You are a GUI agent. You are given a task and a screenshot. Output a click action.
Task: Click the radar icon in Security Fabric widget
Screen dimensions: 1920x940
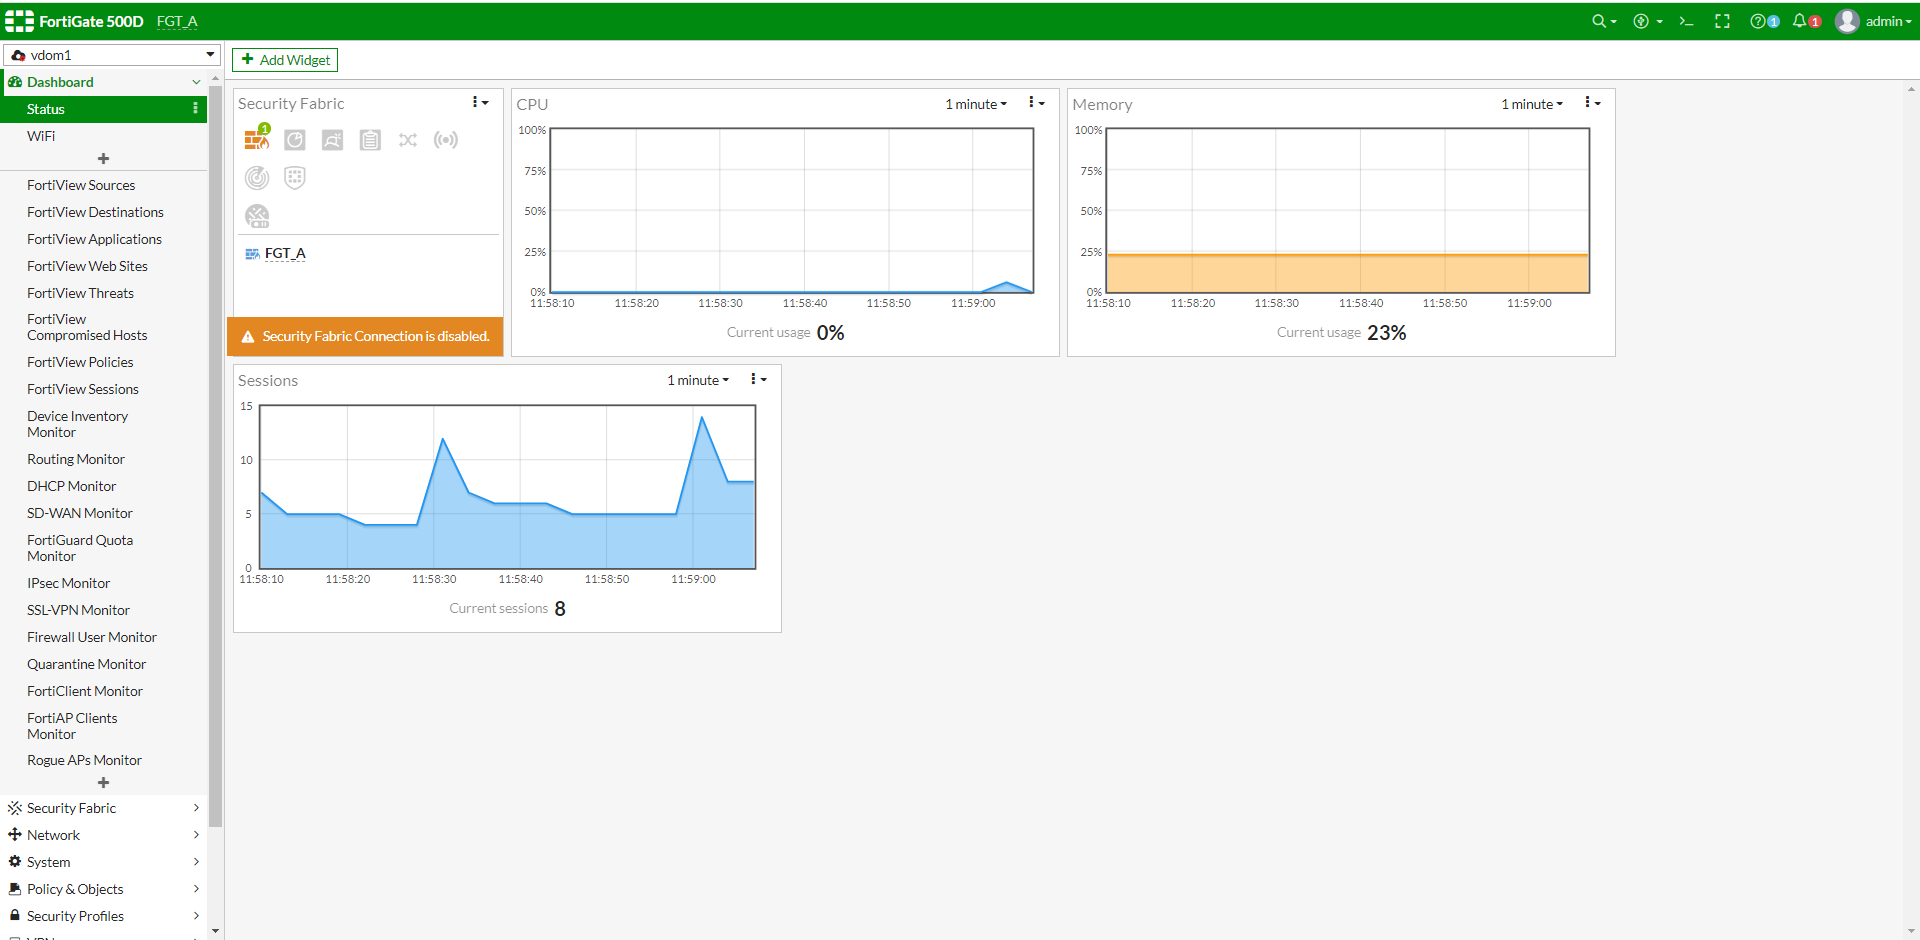point(257,178)
